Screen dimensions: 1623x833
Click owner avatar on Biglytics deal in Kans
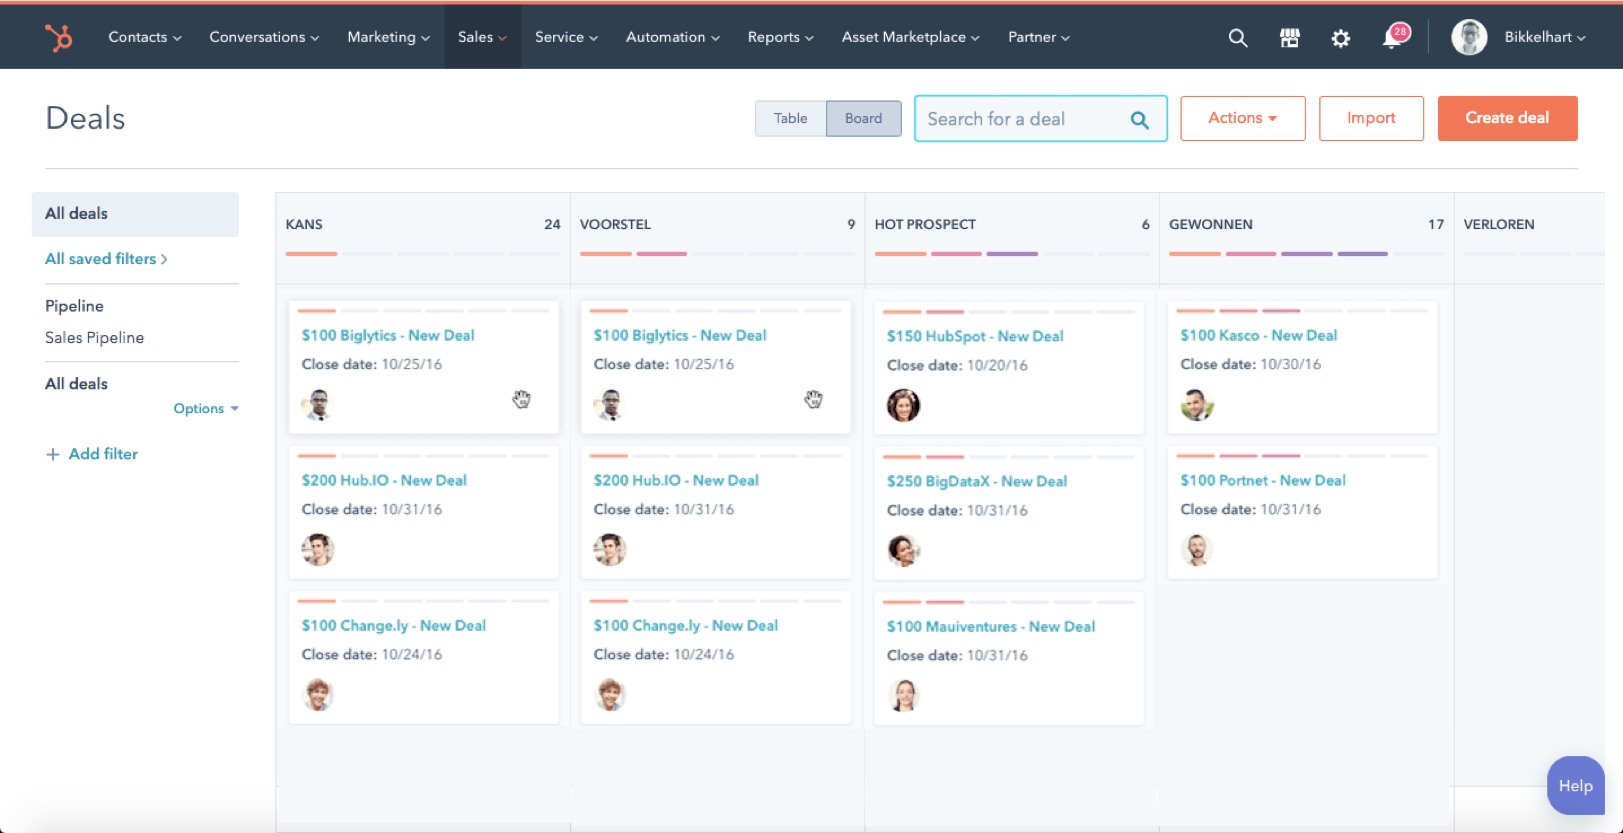(318, 404)
